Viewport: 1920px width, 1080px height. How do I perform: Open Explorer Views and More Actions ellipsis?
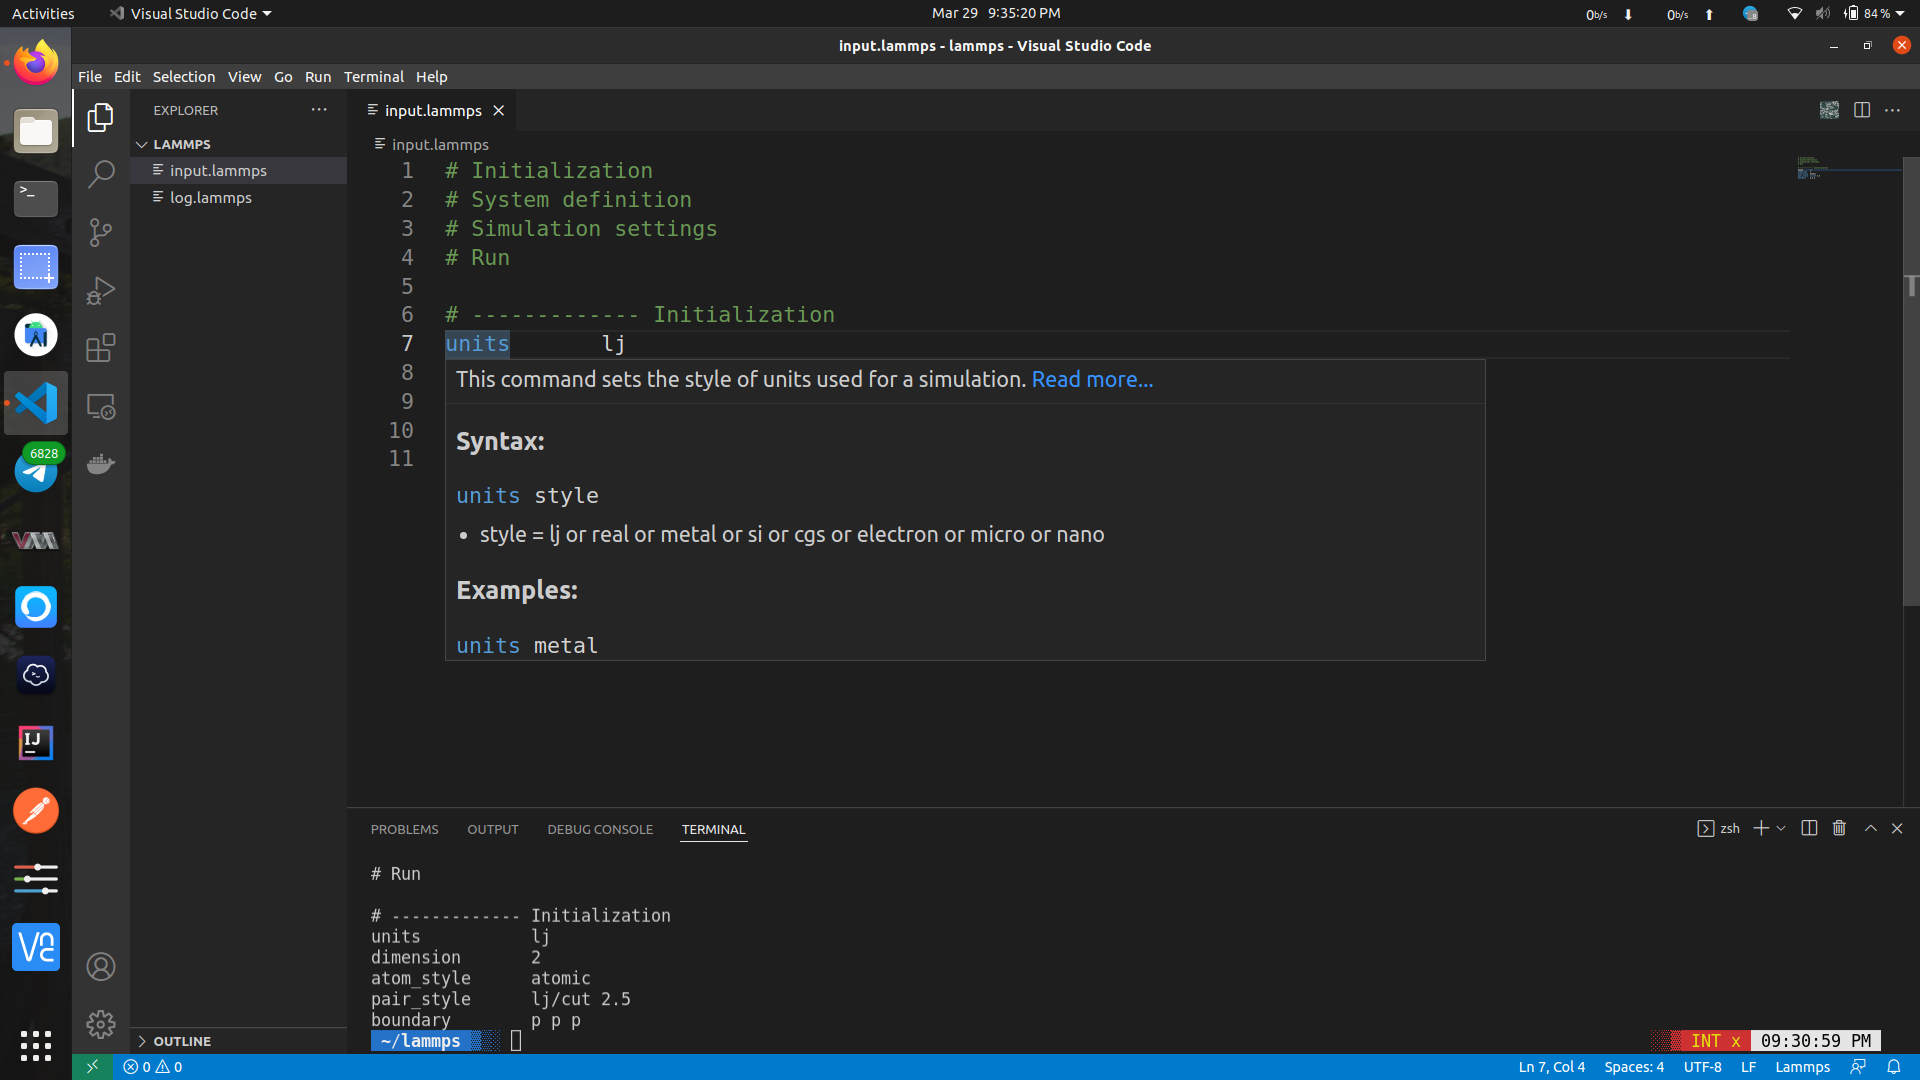319,110
